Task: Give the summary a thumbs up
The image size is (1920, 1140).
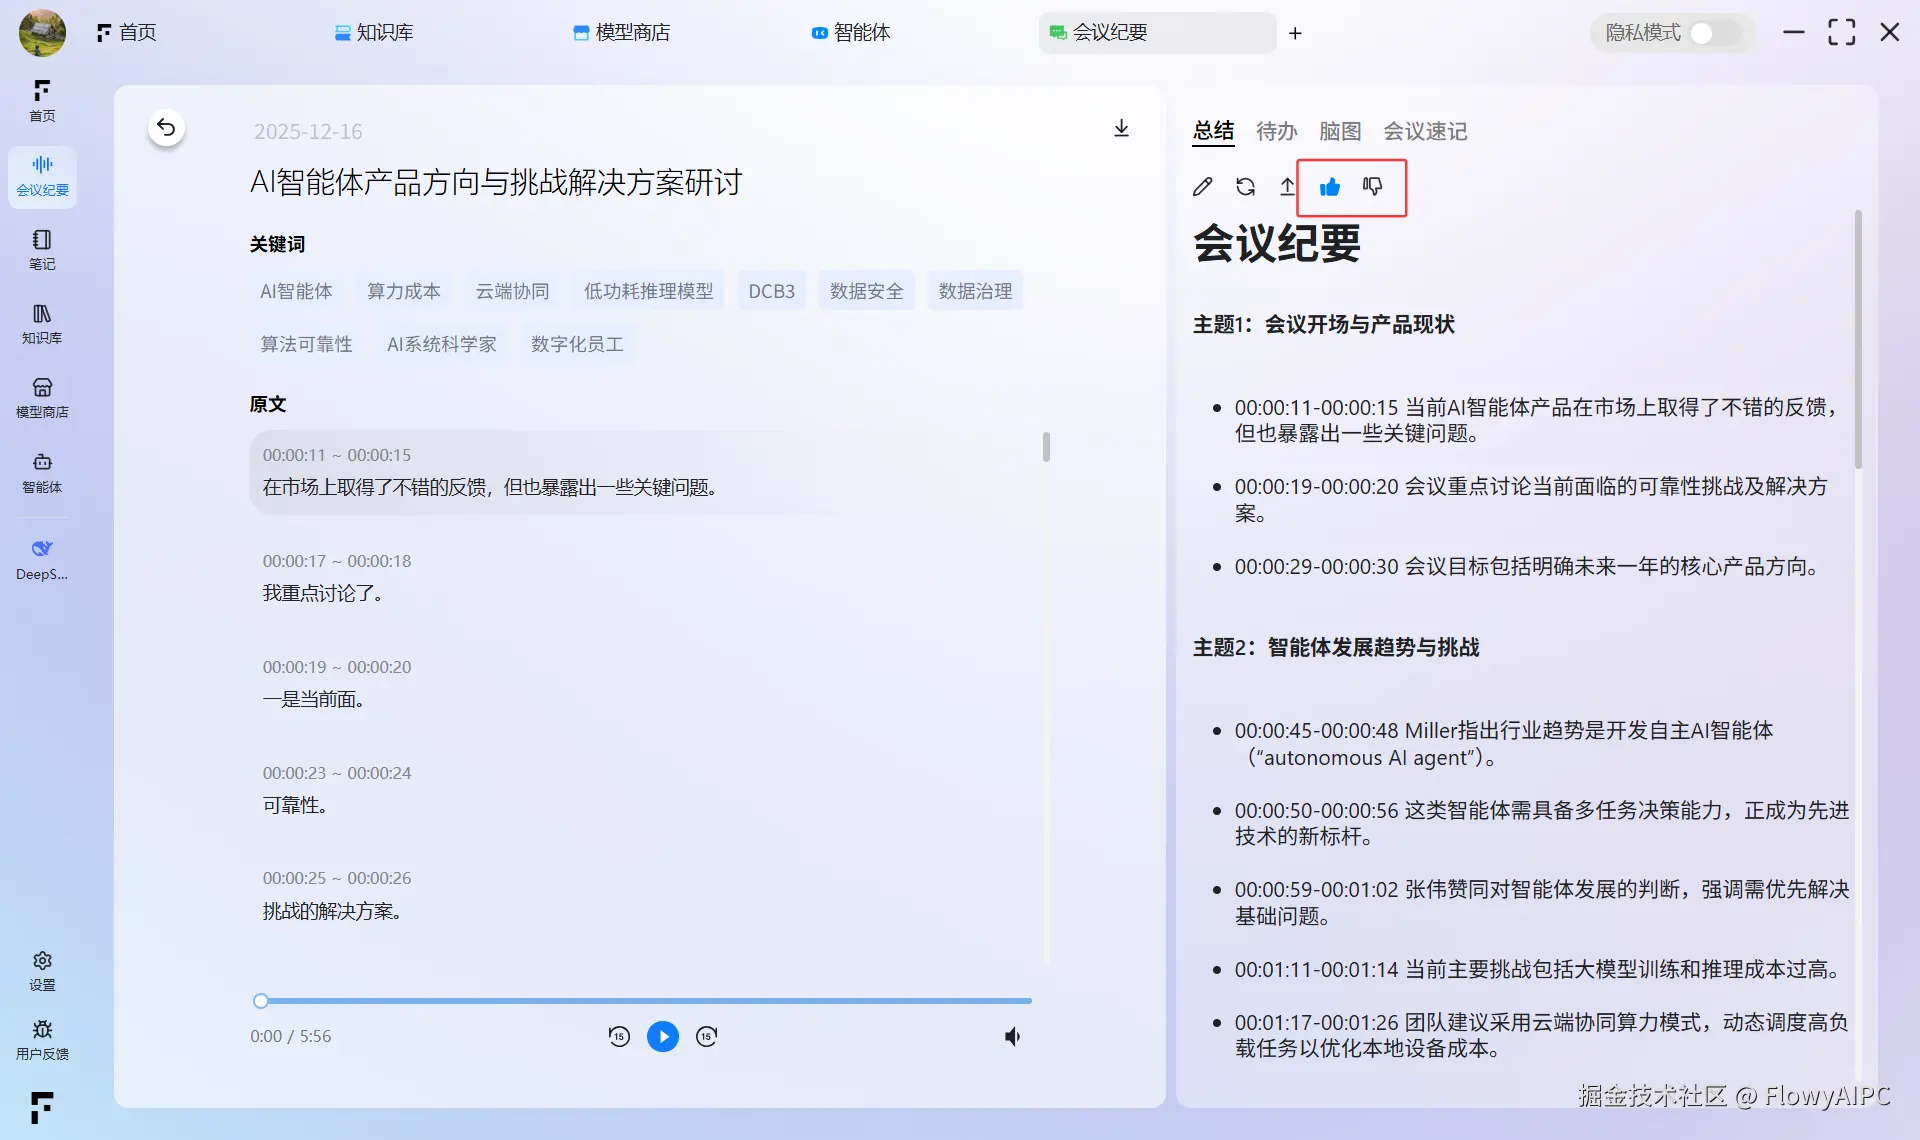Action: coord(1330,187)
